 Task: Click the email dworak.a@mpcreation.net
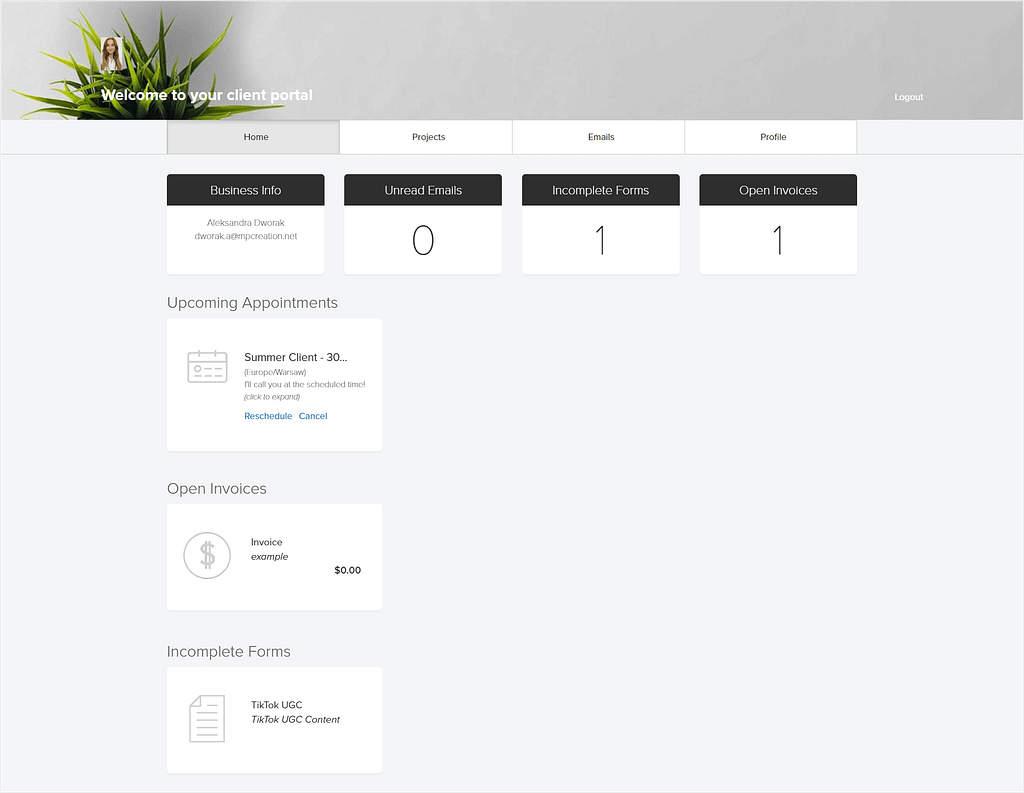pos(246,236)
